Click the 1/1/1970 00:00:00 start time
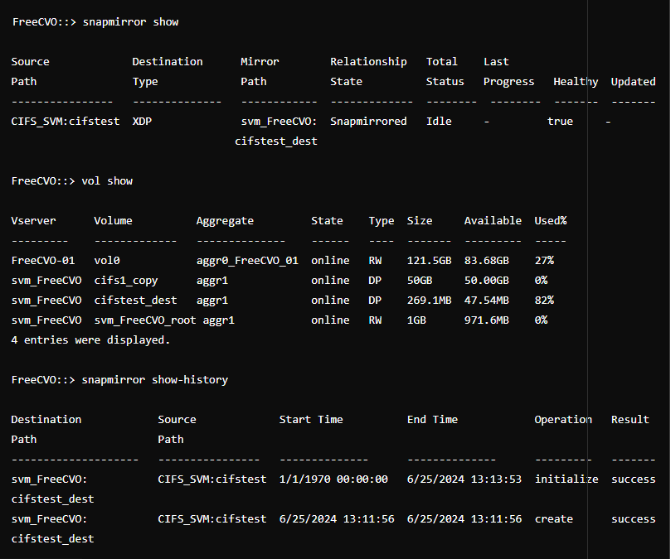The image size is (671, 560). tap(333, 479)
